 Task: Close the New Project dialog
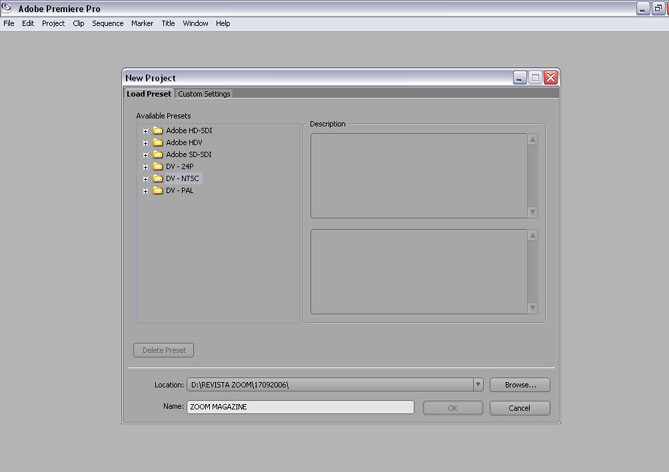click(x=550, y=78)
